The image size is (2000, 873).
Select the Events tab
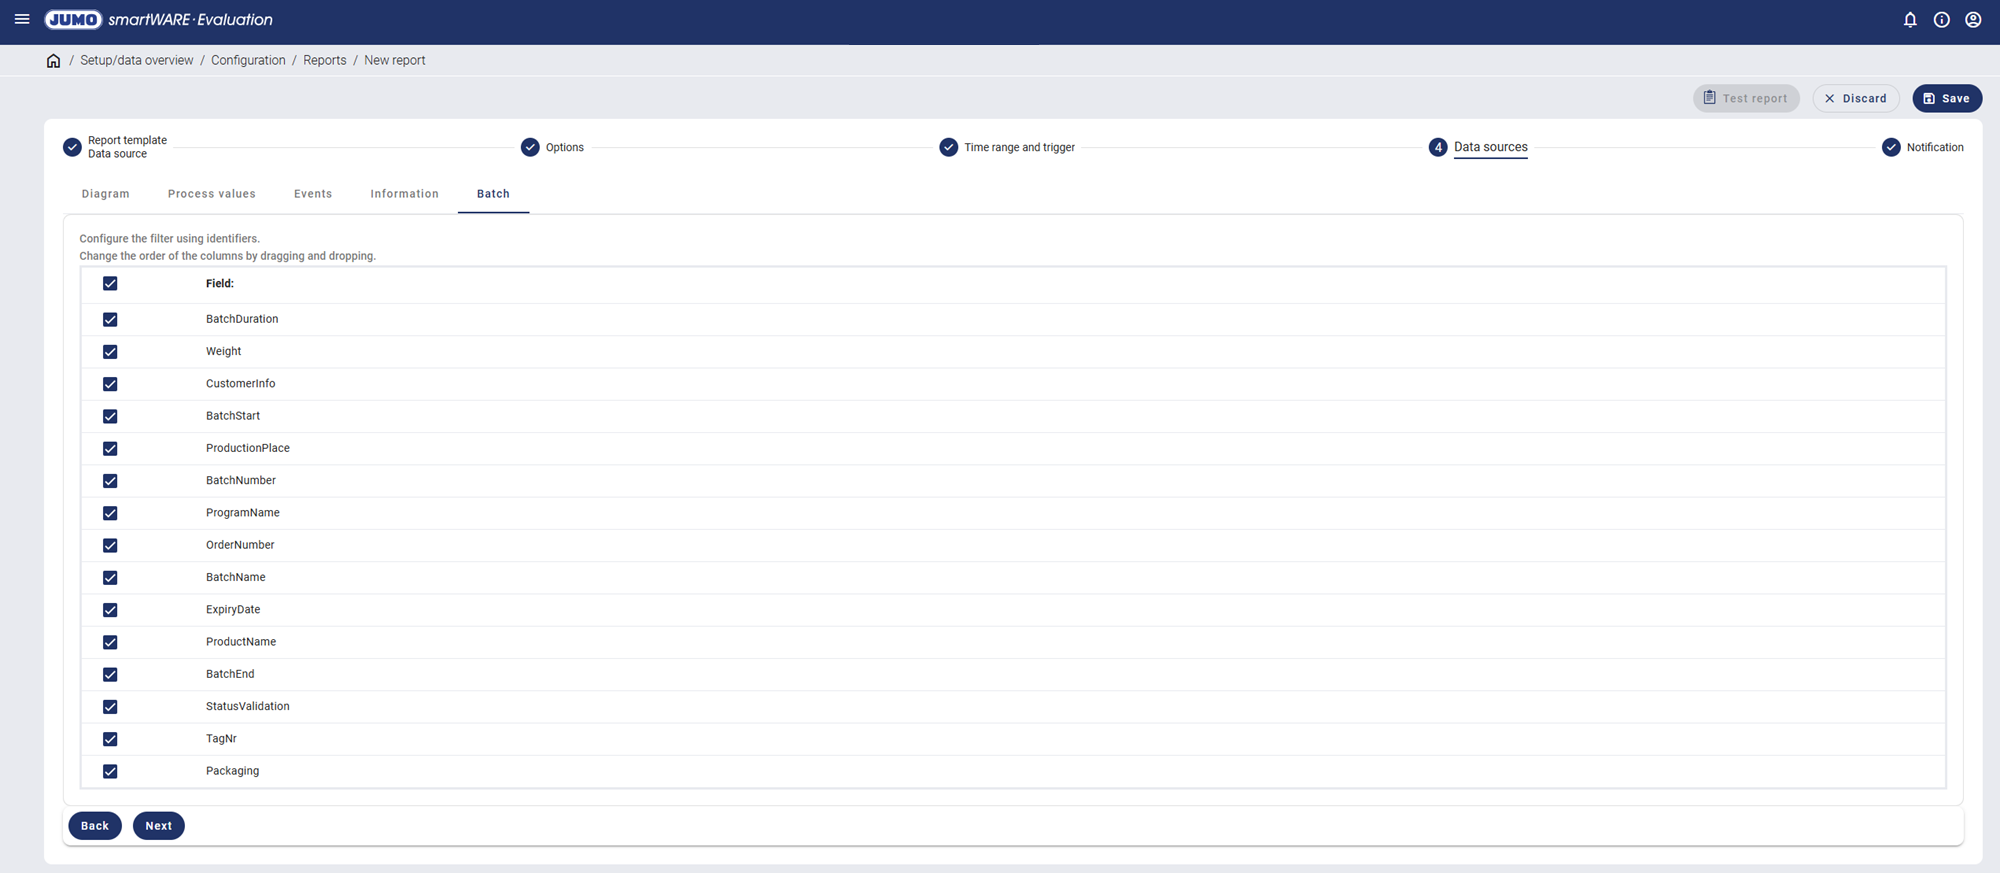313,194
